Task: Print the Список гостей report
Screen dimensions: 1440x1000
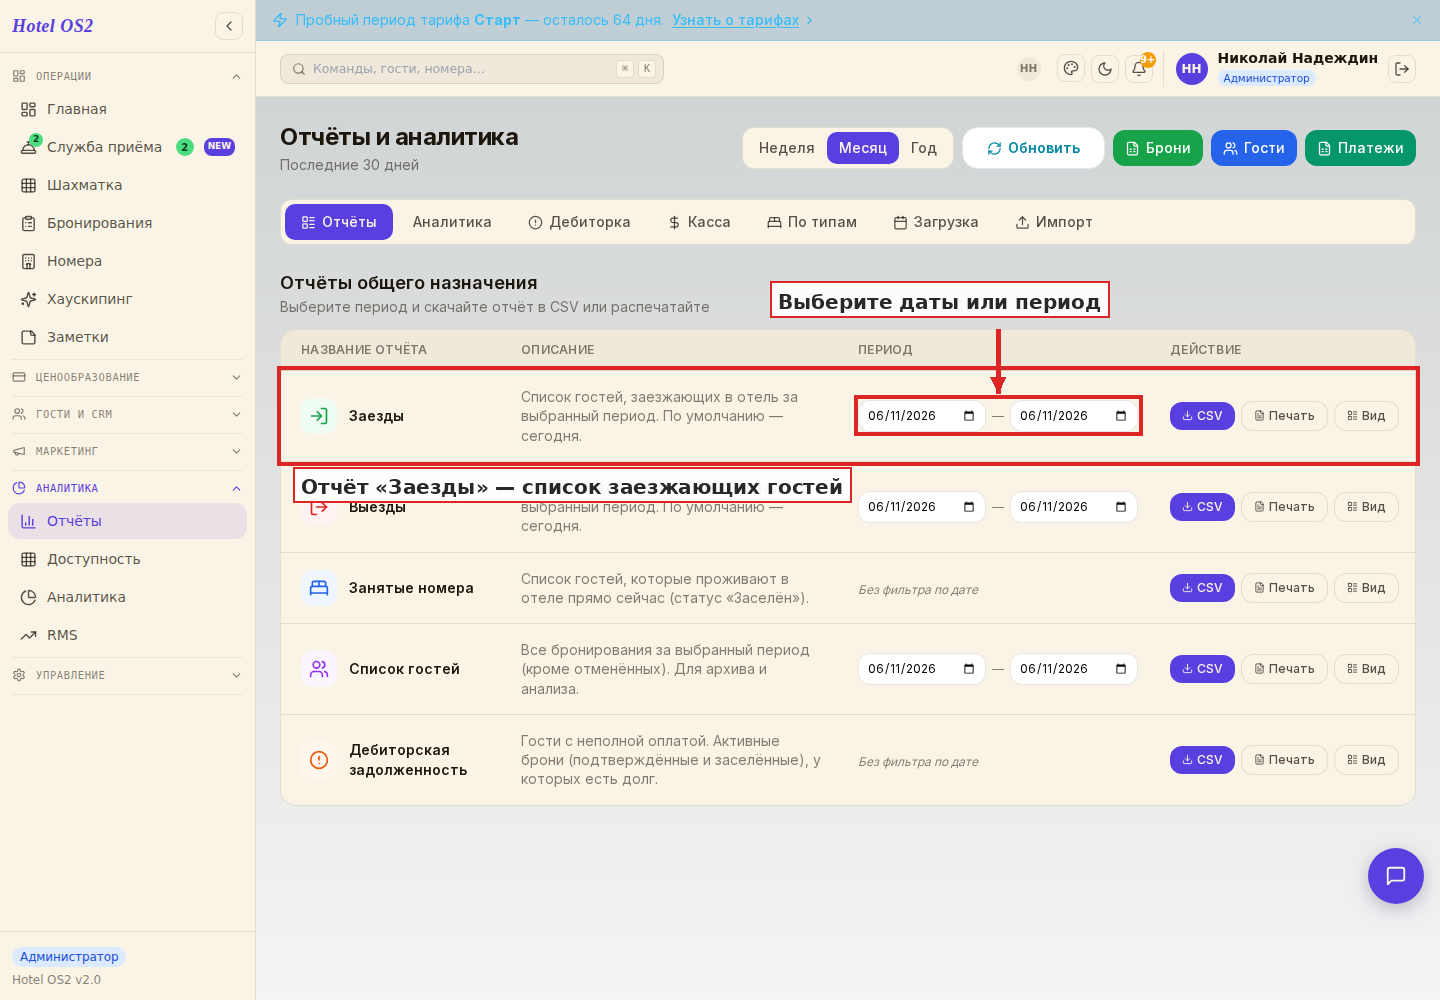Action: [x=1284, y=669]
